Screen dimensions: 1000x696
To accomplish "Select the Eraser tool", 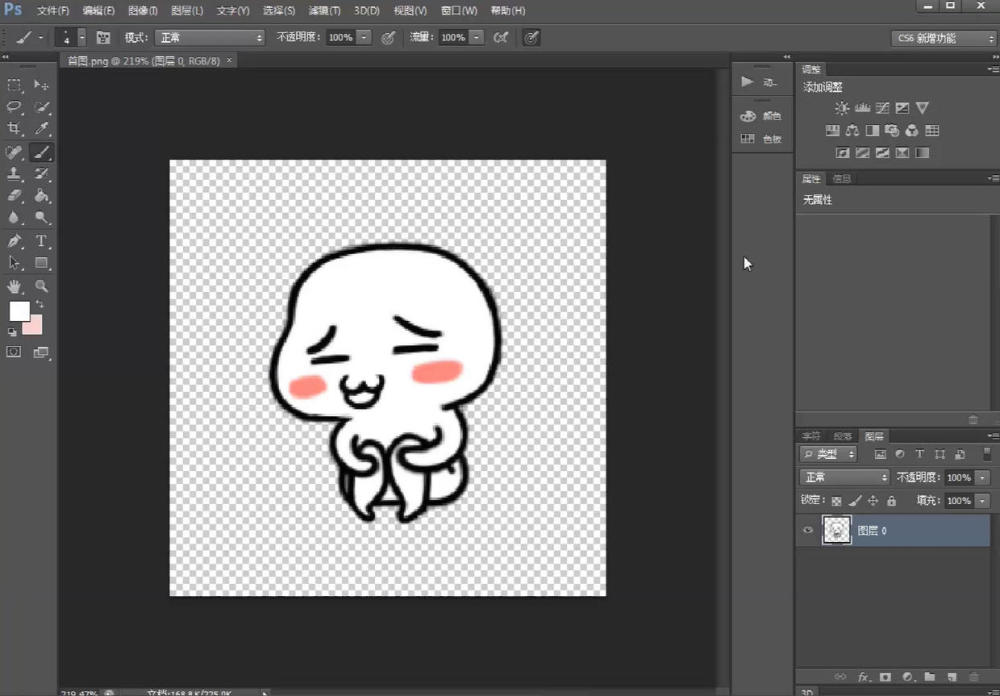I will (x=14, y=195).
